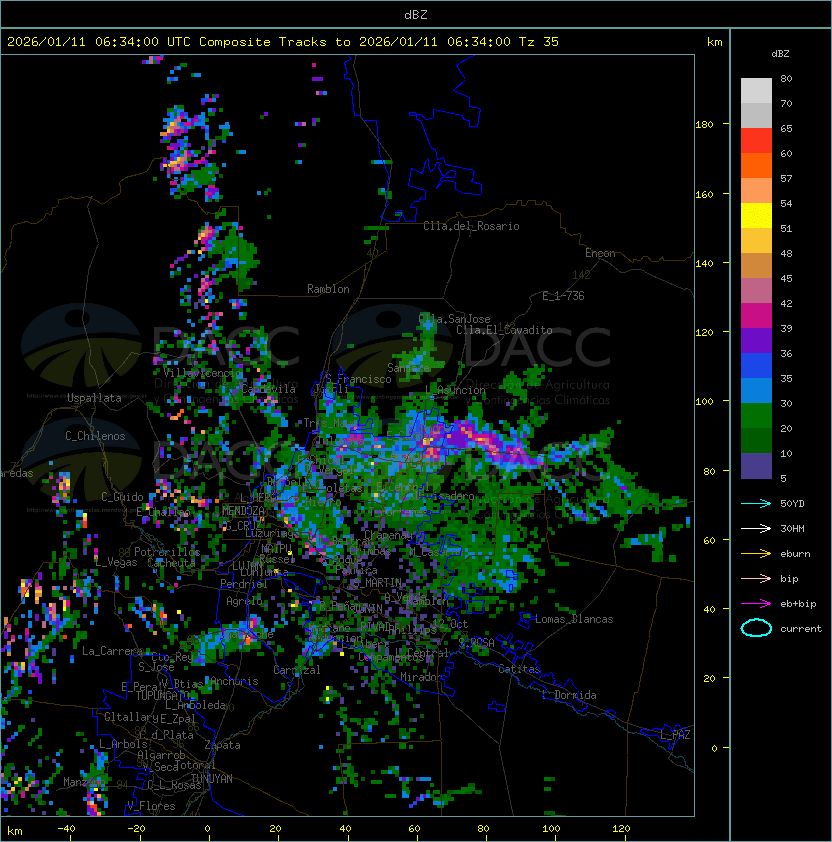Click the Carrizal label

pos(297,670)
